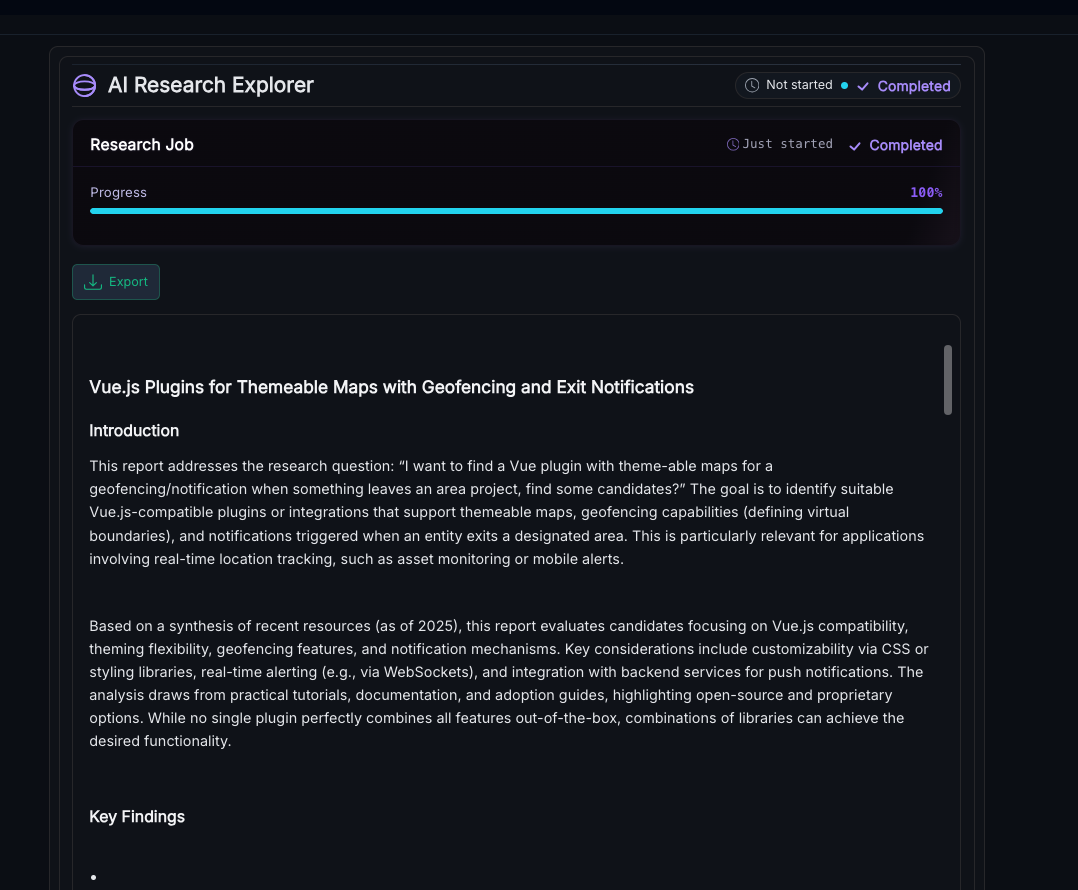Select the "AI Research Explorer" title text

click(211, 86)
